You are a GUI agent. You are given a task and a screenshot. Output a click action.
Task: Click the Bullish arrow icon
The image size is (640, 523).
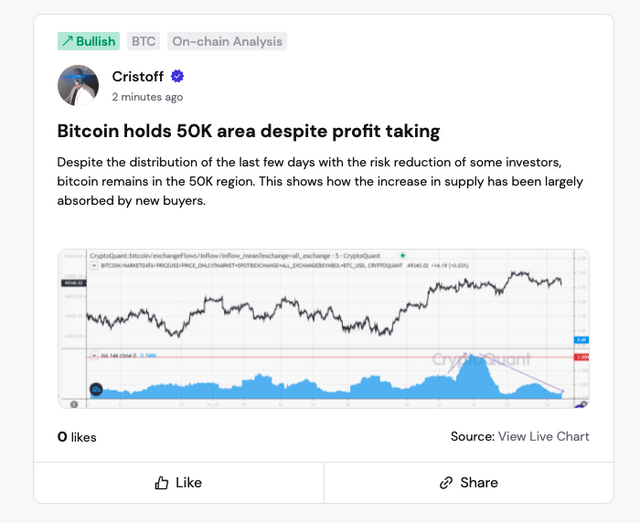pyautogui.click(x=67, y=41)
